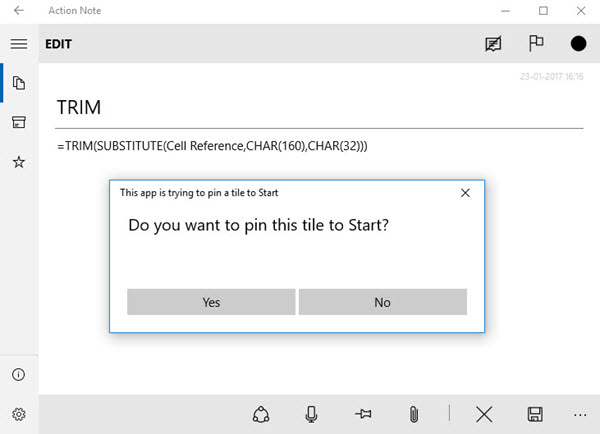Open the hamburger navigation menu
This screenshot has width=600, height=434.
coord(19,44)
